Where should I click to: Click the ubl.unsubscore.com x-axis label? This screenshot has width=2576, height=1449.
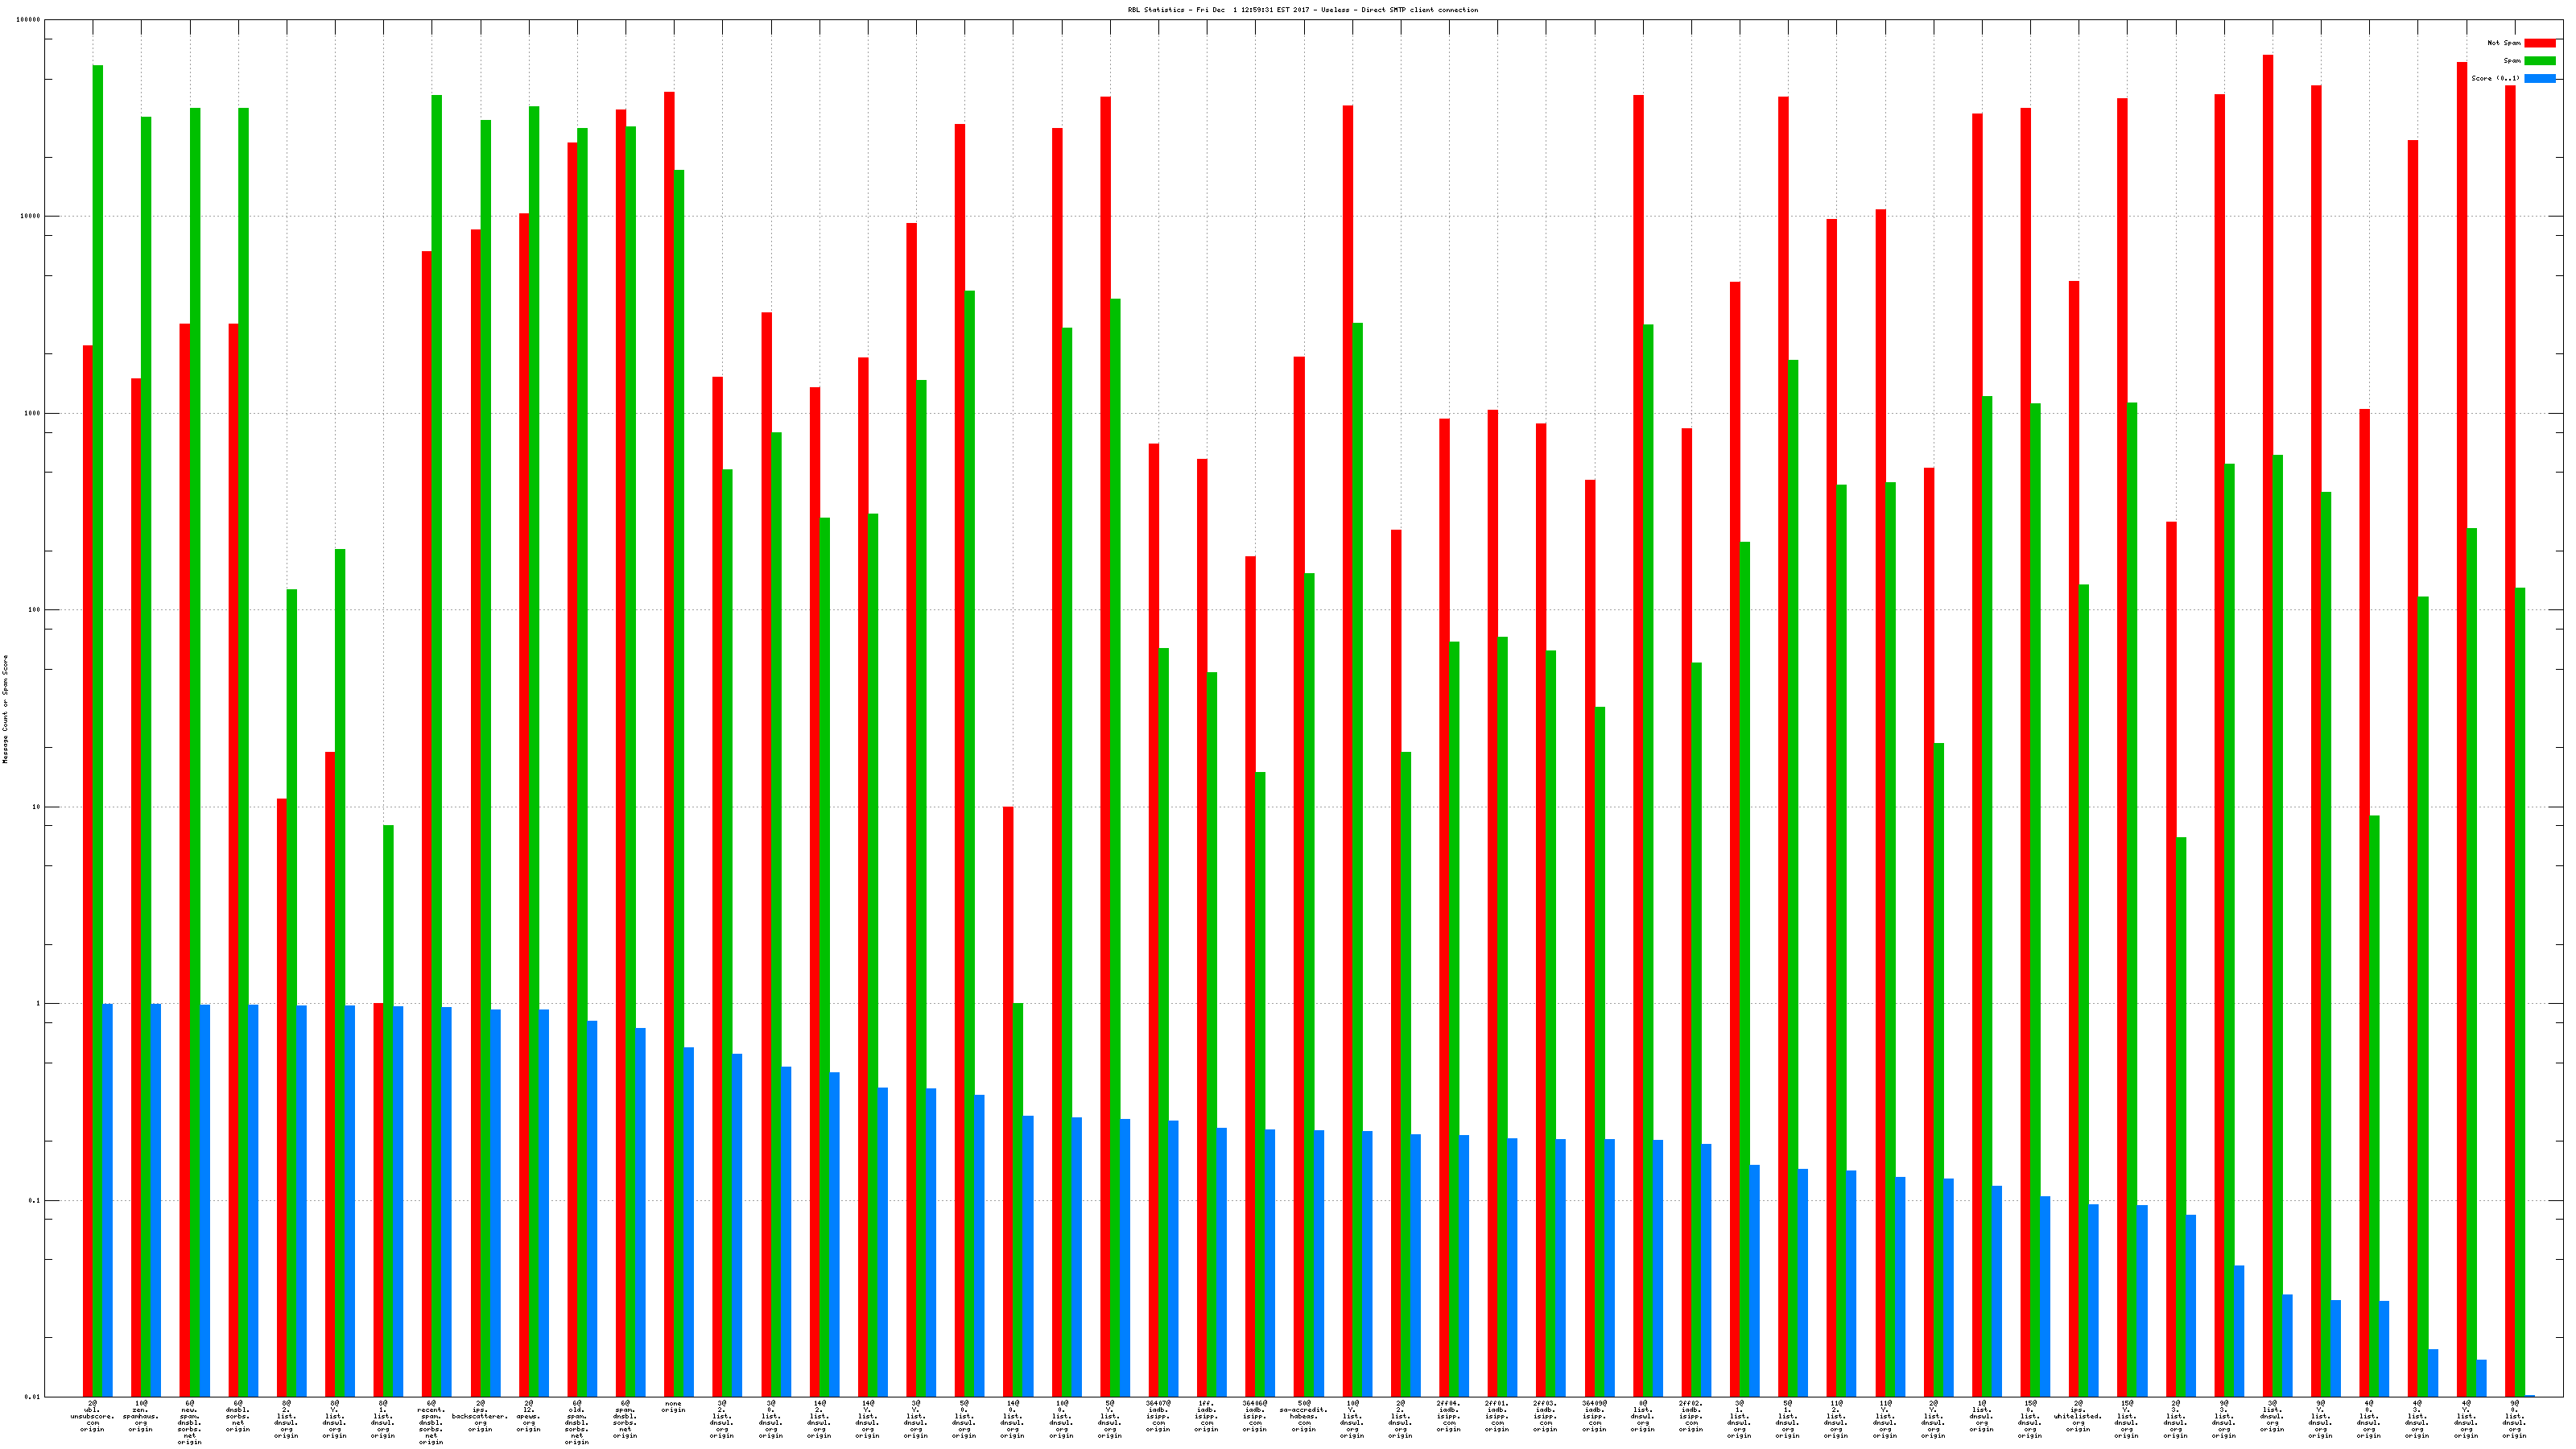(92, 1416)
